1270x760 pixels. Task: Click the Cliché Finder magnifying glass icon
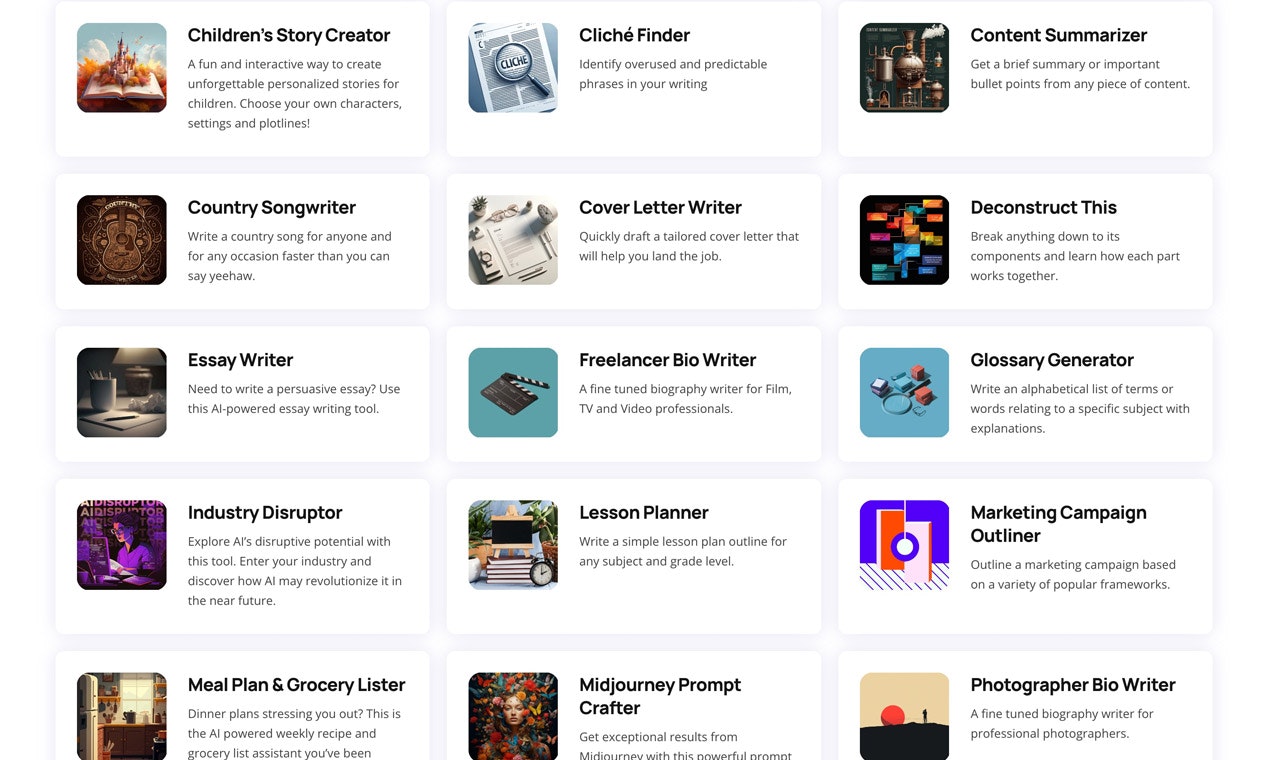(513, 68)
